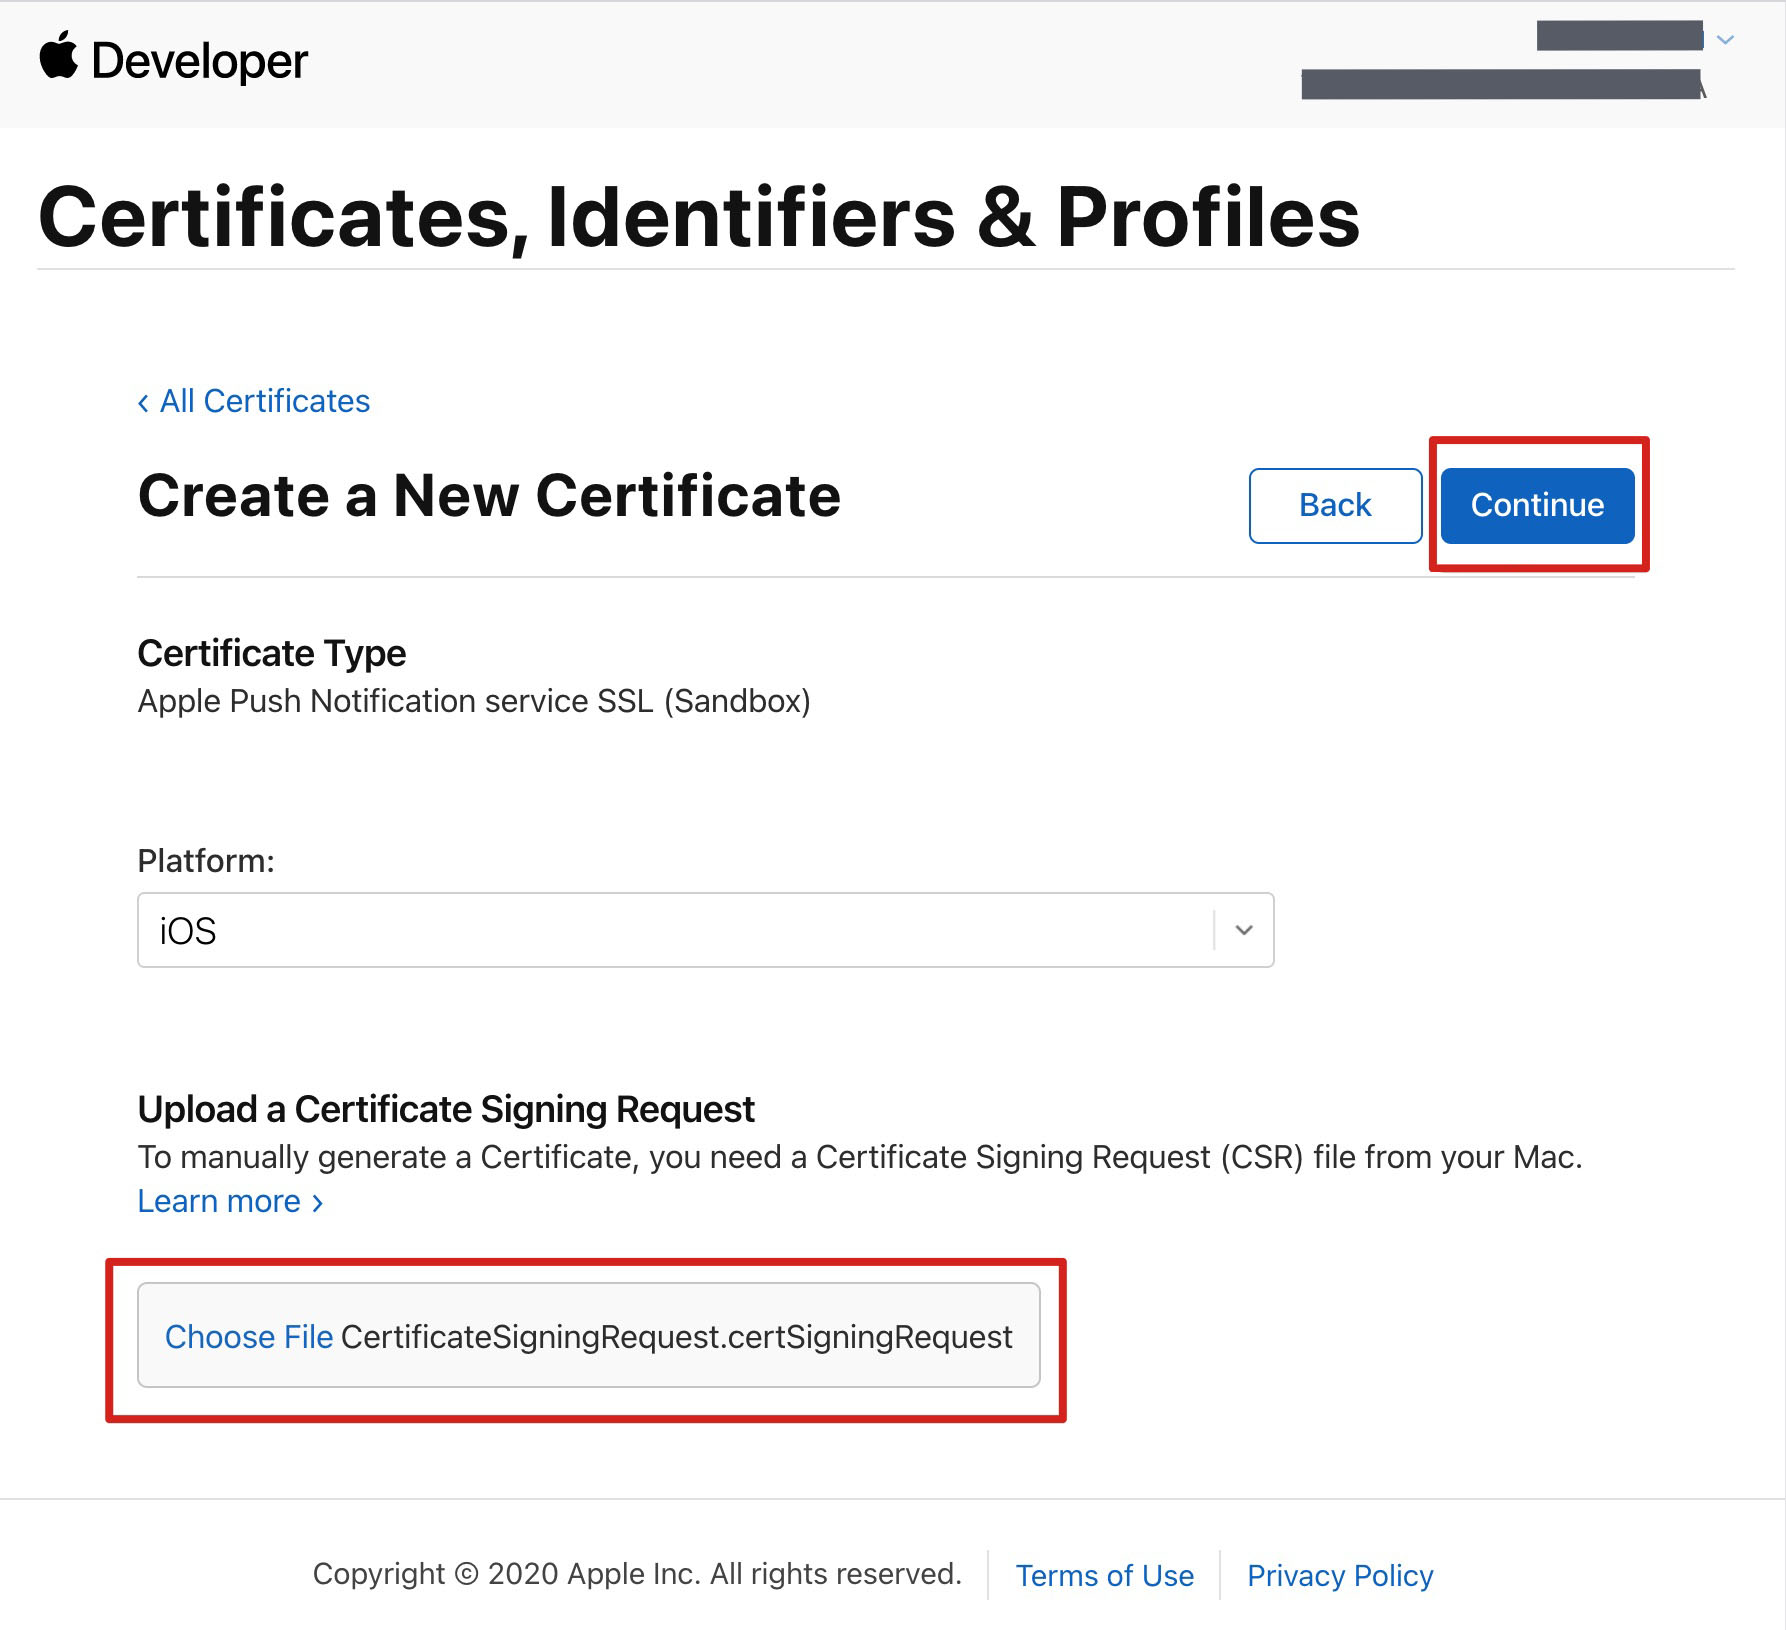Image resolution: width=1786 pixels, height=1630 pixels.
Task: Click the redacted account name in header
Action: tap(1619, 36)
